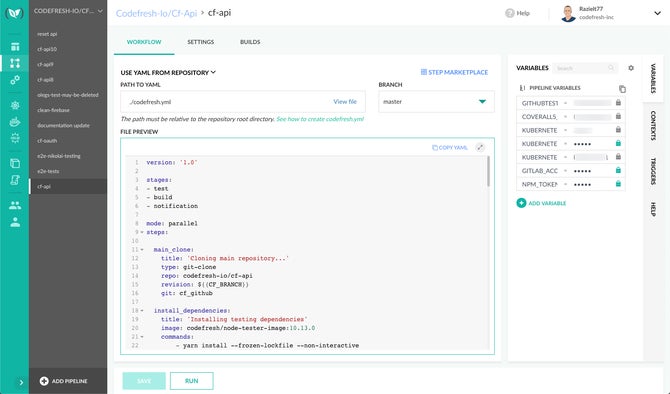
Task: Collapse the steps block at line 9
Action: (142, 232)
